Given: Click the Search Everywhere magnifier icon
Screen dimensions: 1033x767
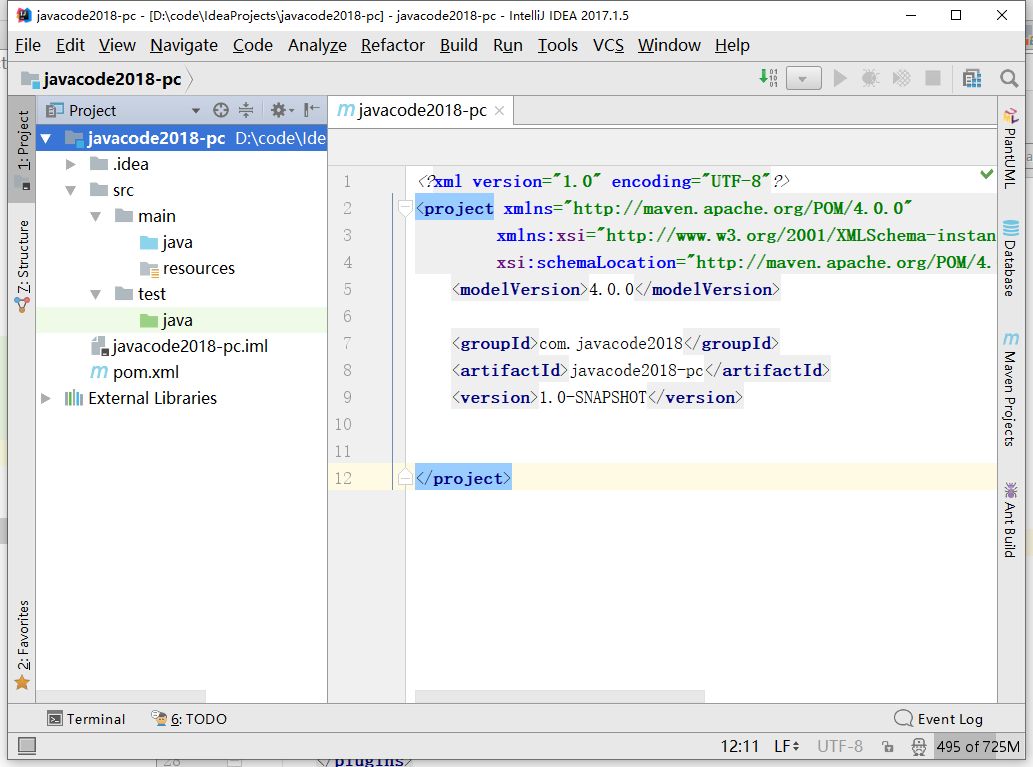Looking at the screenshot, I should coord(1009,78).
